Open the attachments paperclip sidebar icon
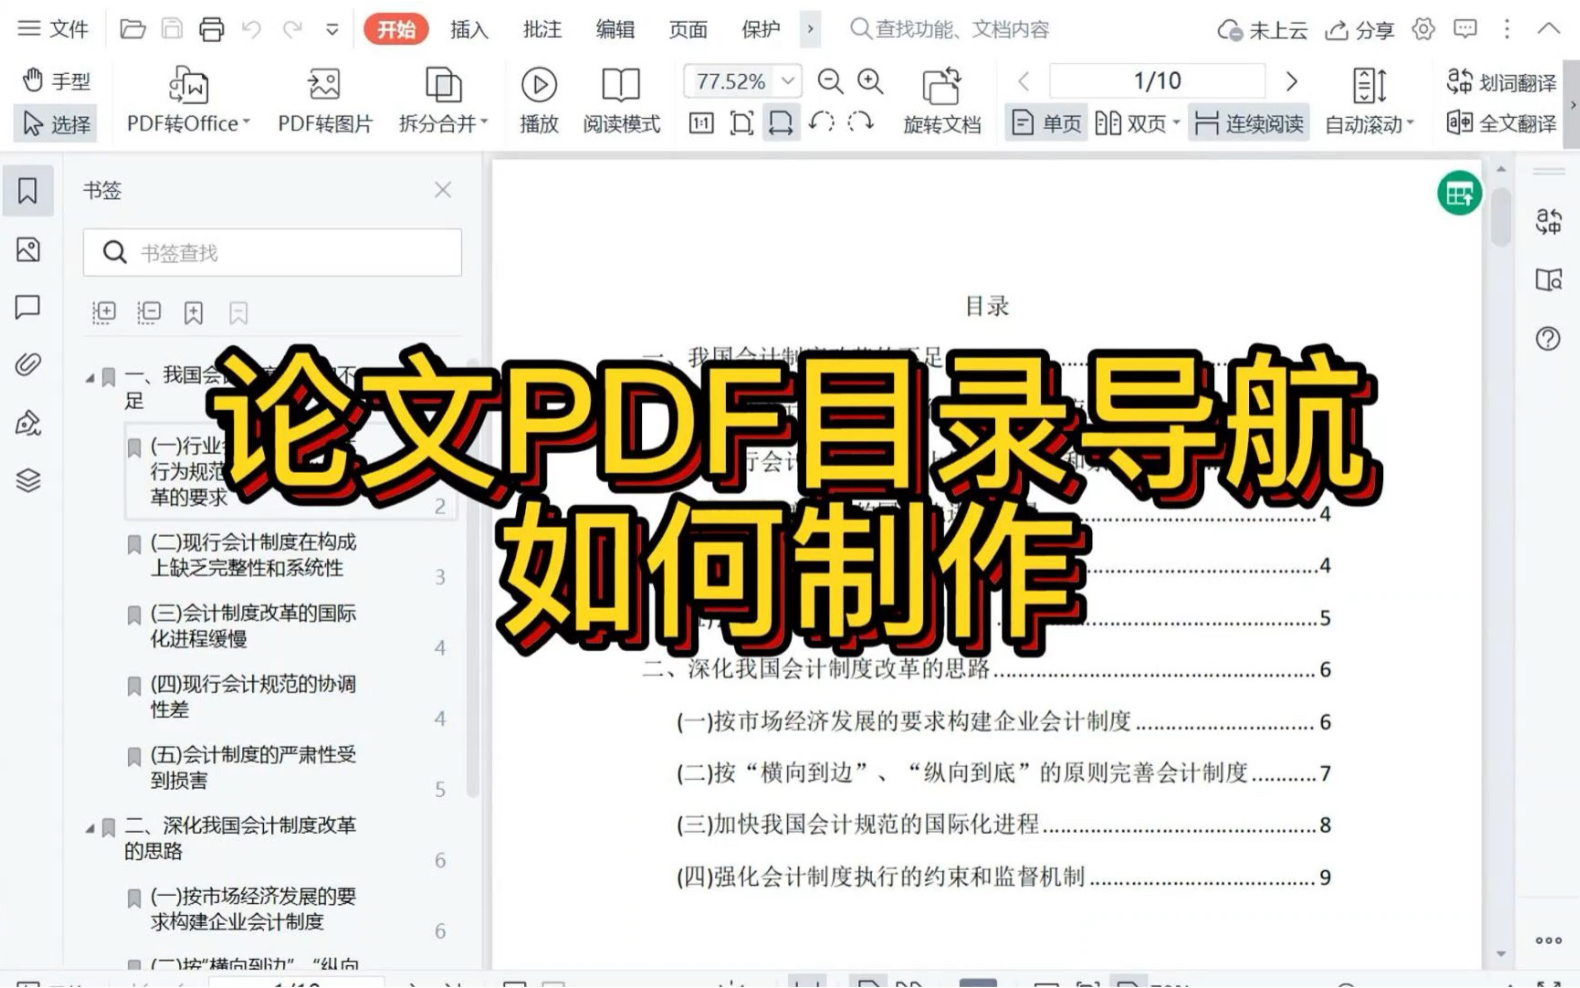1580x988 pixels. [28, 364]
